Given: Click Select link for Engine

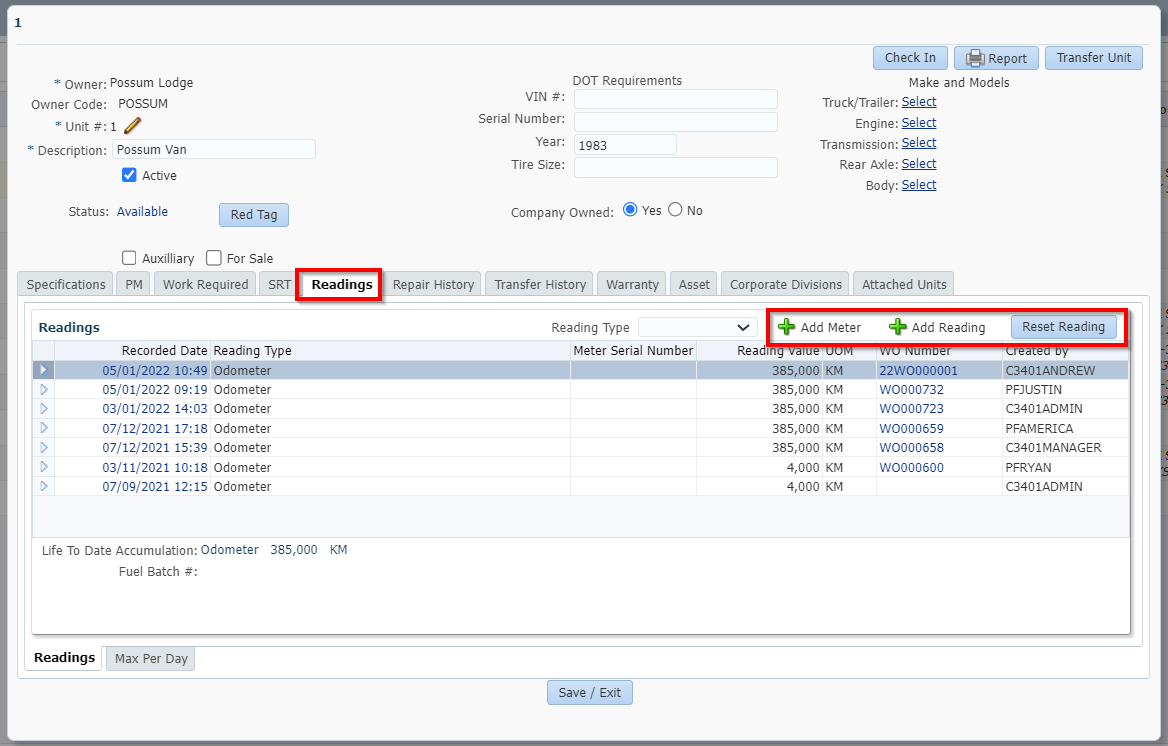Looking at the screenshot, I should (x=918, y=122).
